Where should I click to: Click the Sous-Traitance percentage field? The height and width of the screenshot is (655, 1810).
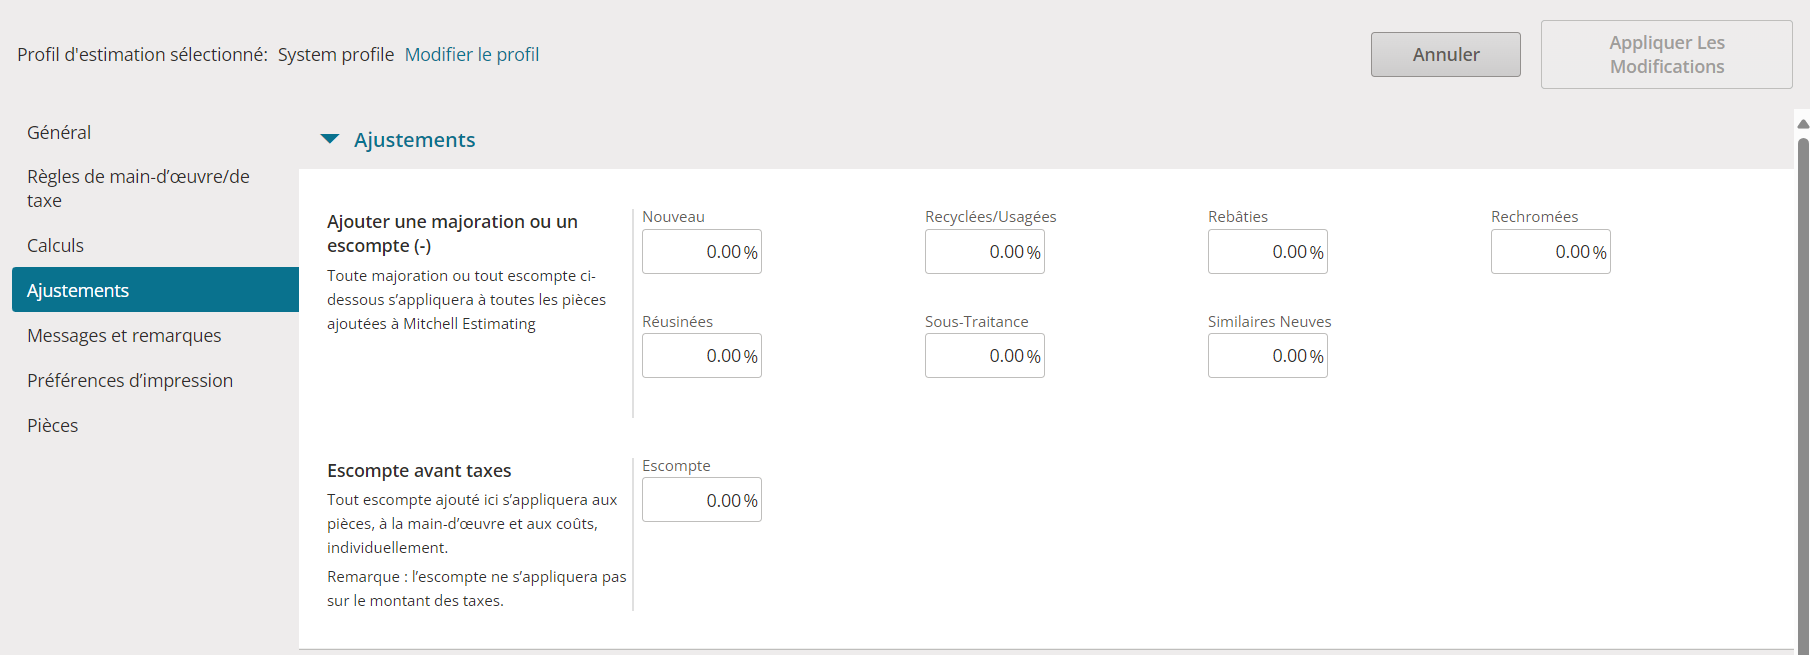[985, 356]
